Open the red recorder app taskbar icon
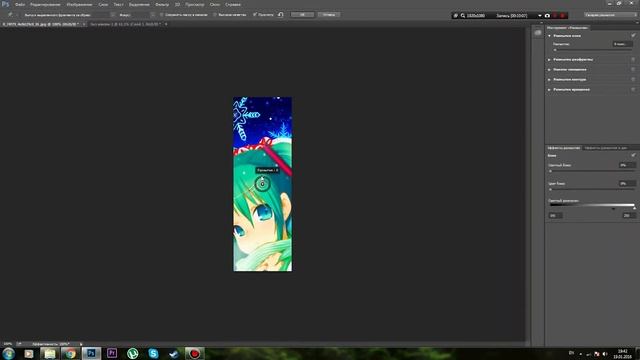 point(195,353)
